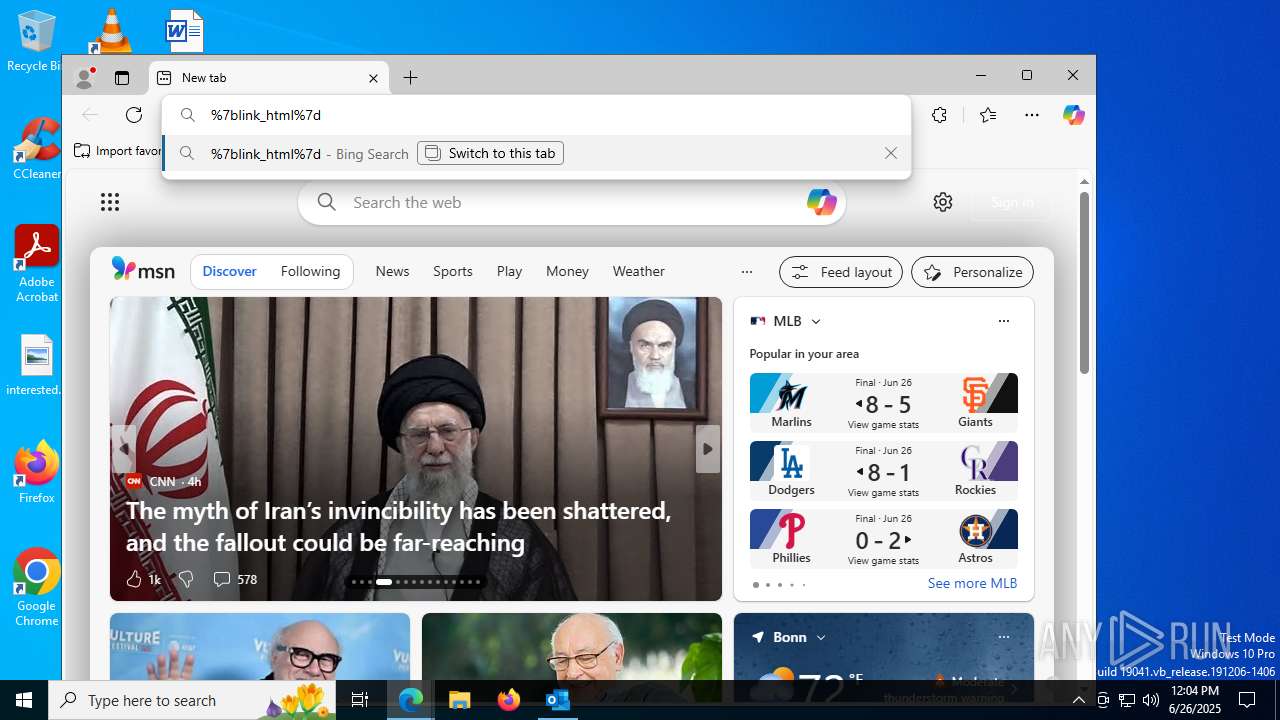Open the Marlins vs Giants game
The image size is (1280, 720).
[884, 402]
